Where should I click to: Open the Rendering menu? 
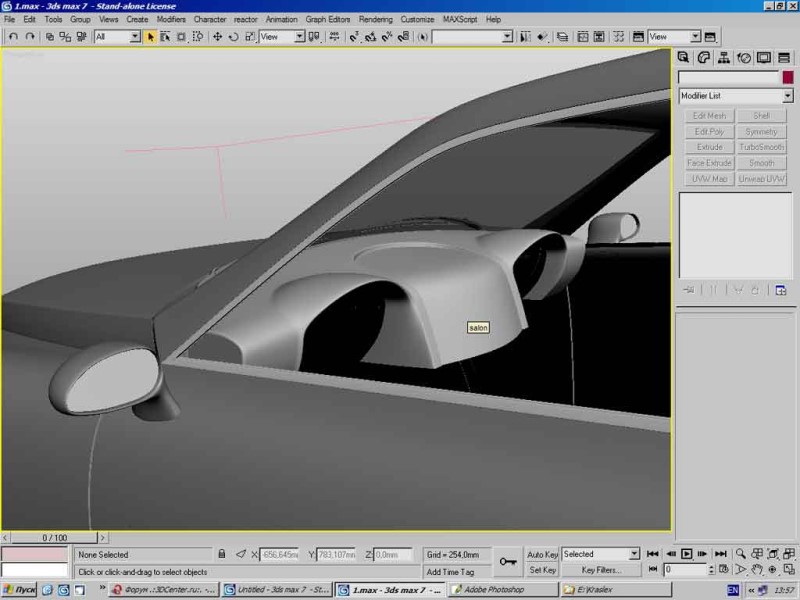pyautogui.click(x=376, y=19)
